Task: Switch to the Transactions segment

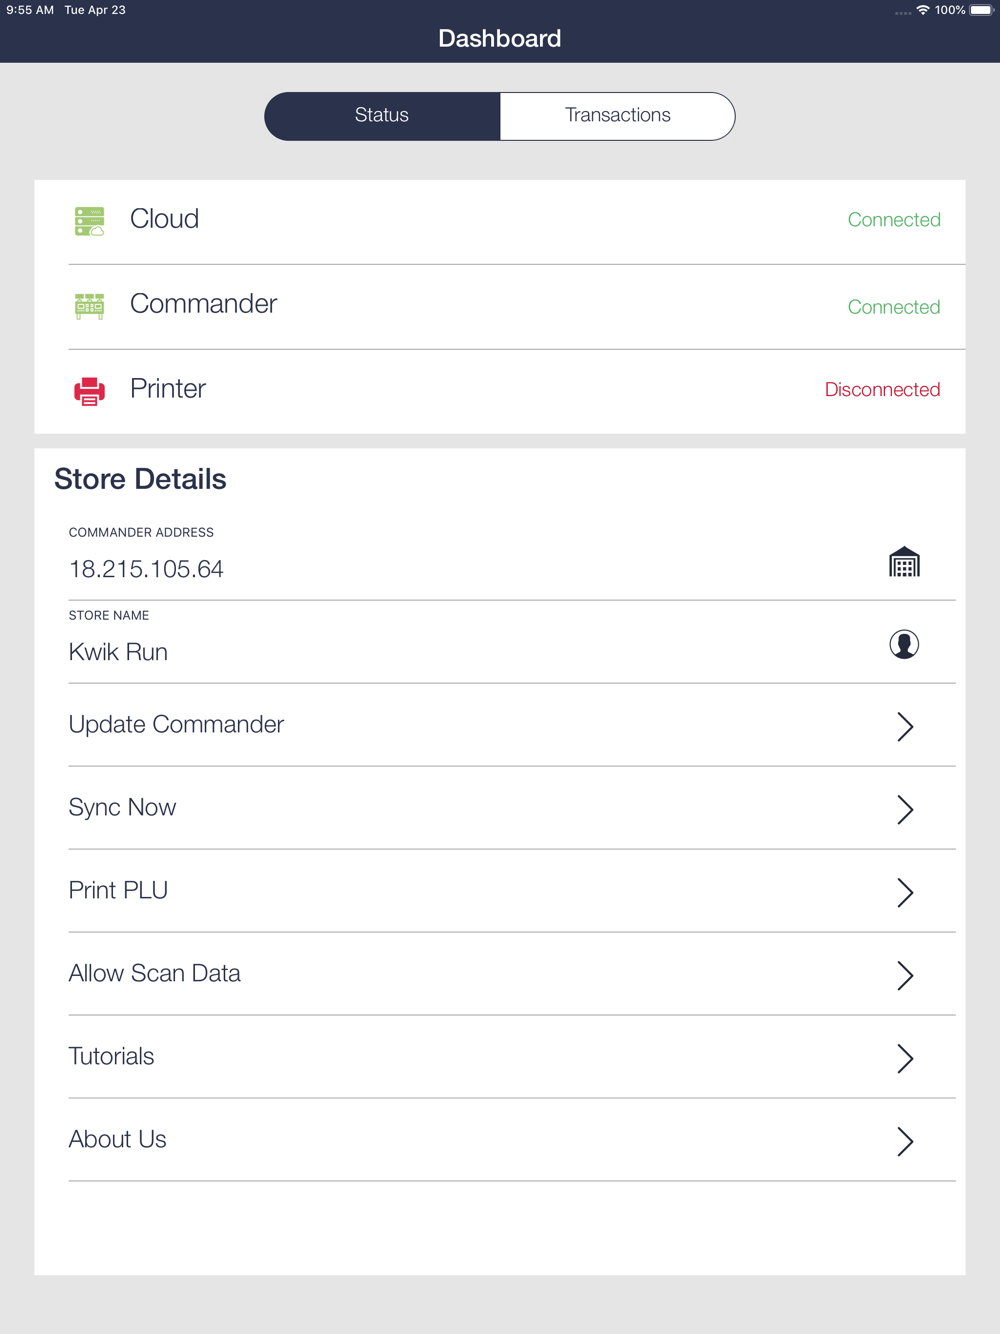Action: tap(618, 116)
